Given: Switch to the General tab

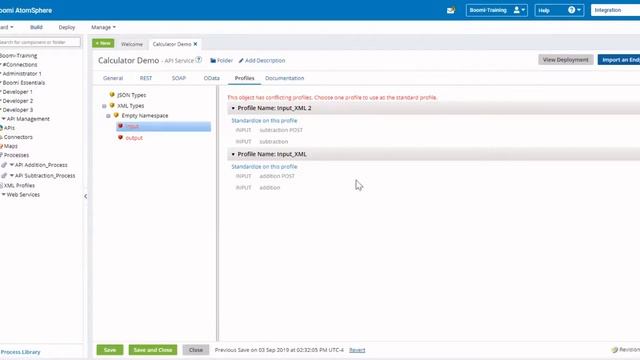Looking at the screenshot, I should click(x=113, y=78).
